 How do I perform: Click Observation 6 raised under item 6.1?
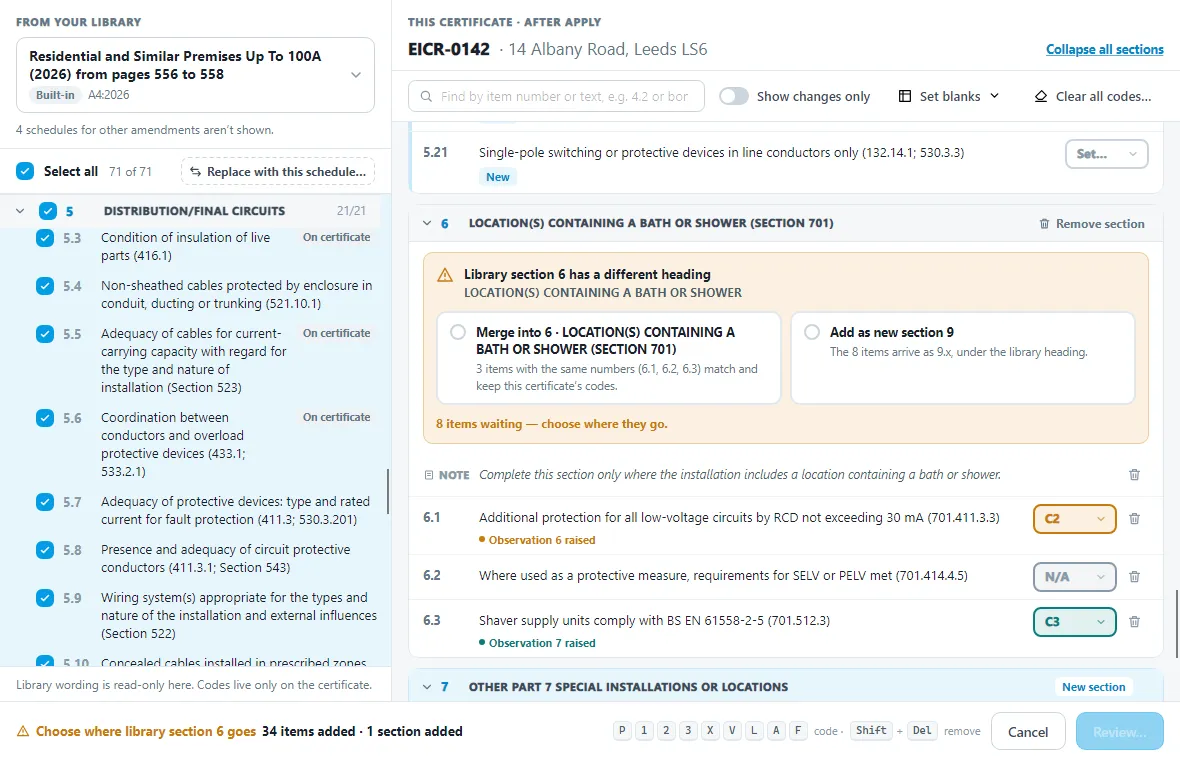[x=537, y=540]
